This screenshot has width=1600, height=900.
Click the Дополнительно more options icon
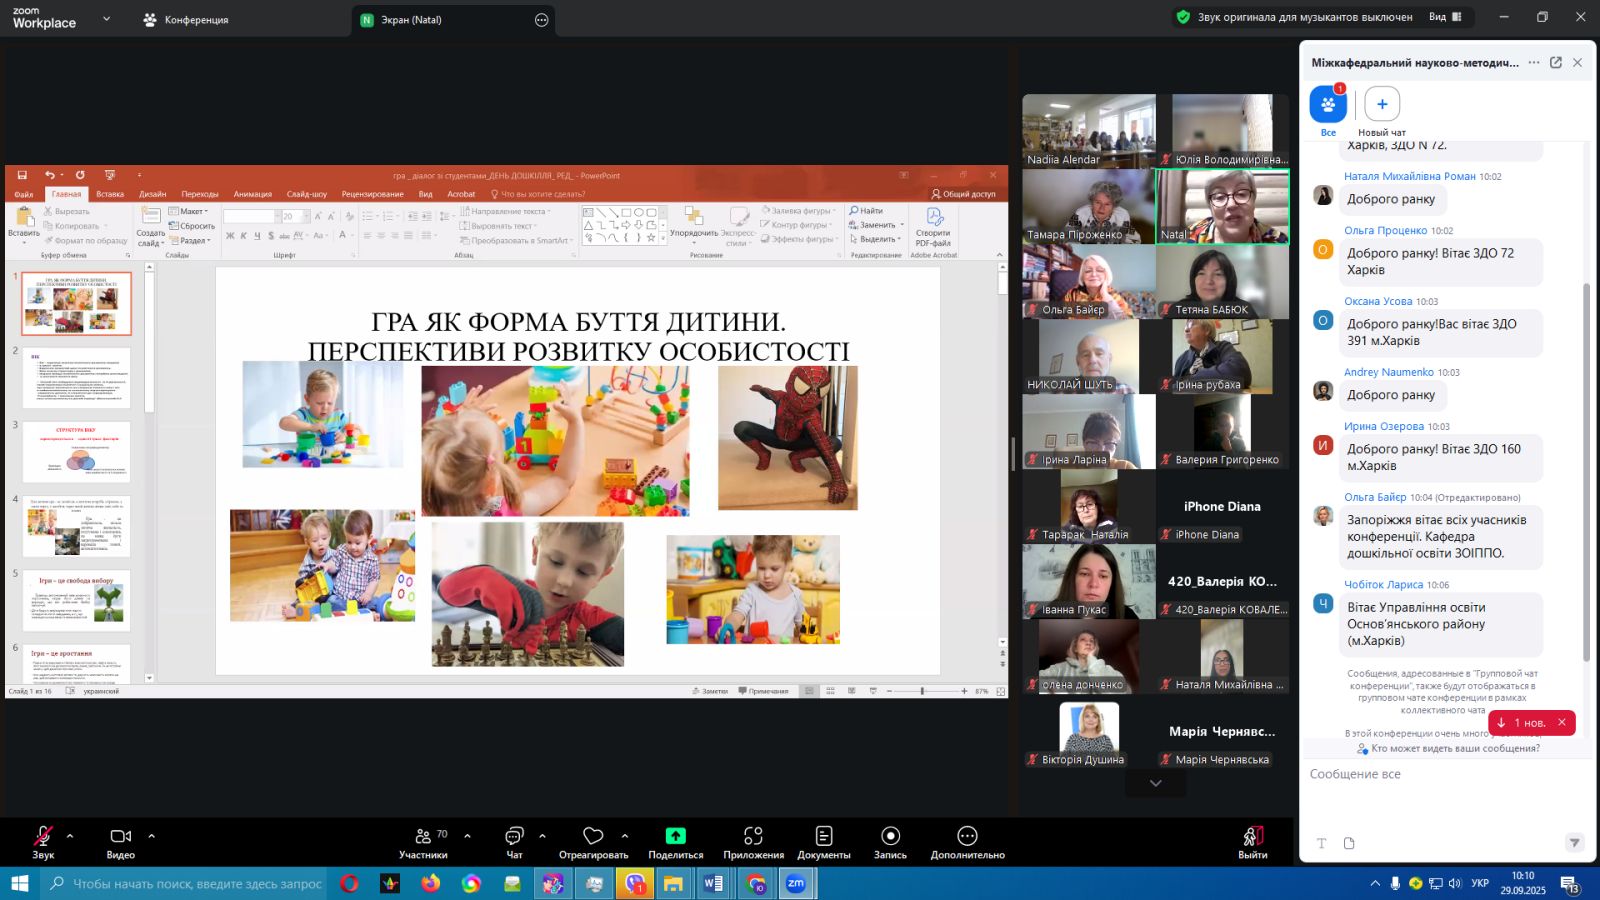pos(967,840)
